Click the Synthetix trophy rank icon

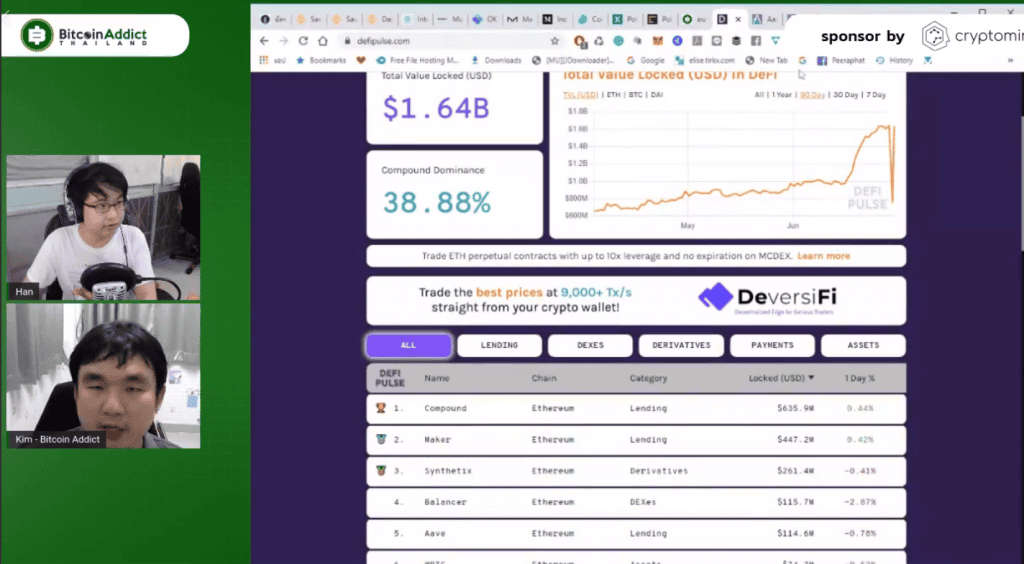[381, 471]
